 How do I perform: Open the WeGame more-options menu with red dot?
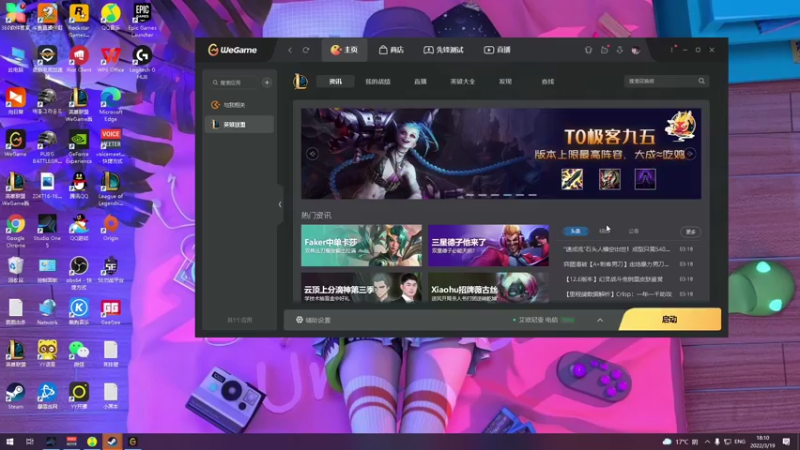pos(672,49)
